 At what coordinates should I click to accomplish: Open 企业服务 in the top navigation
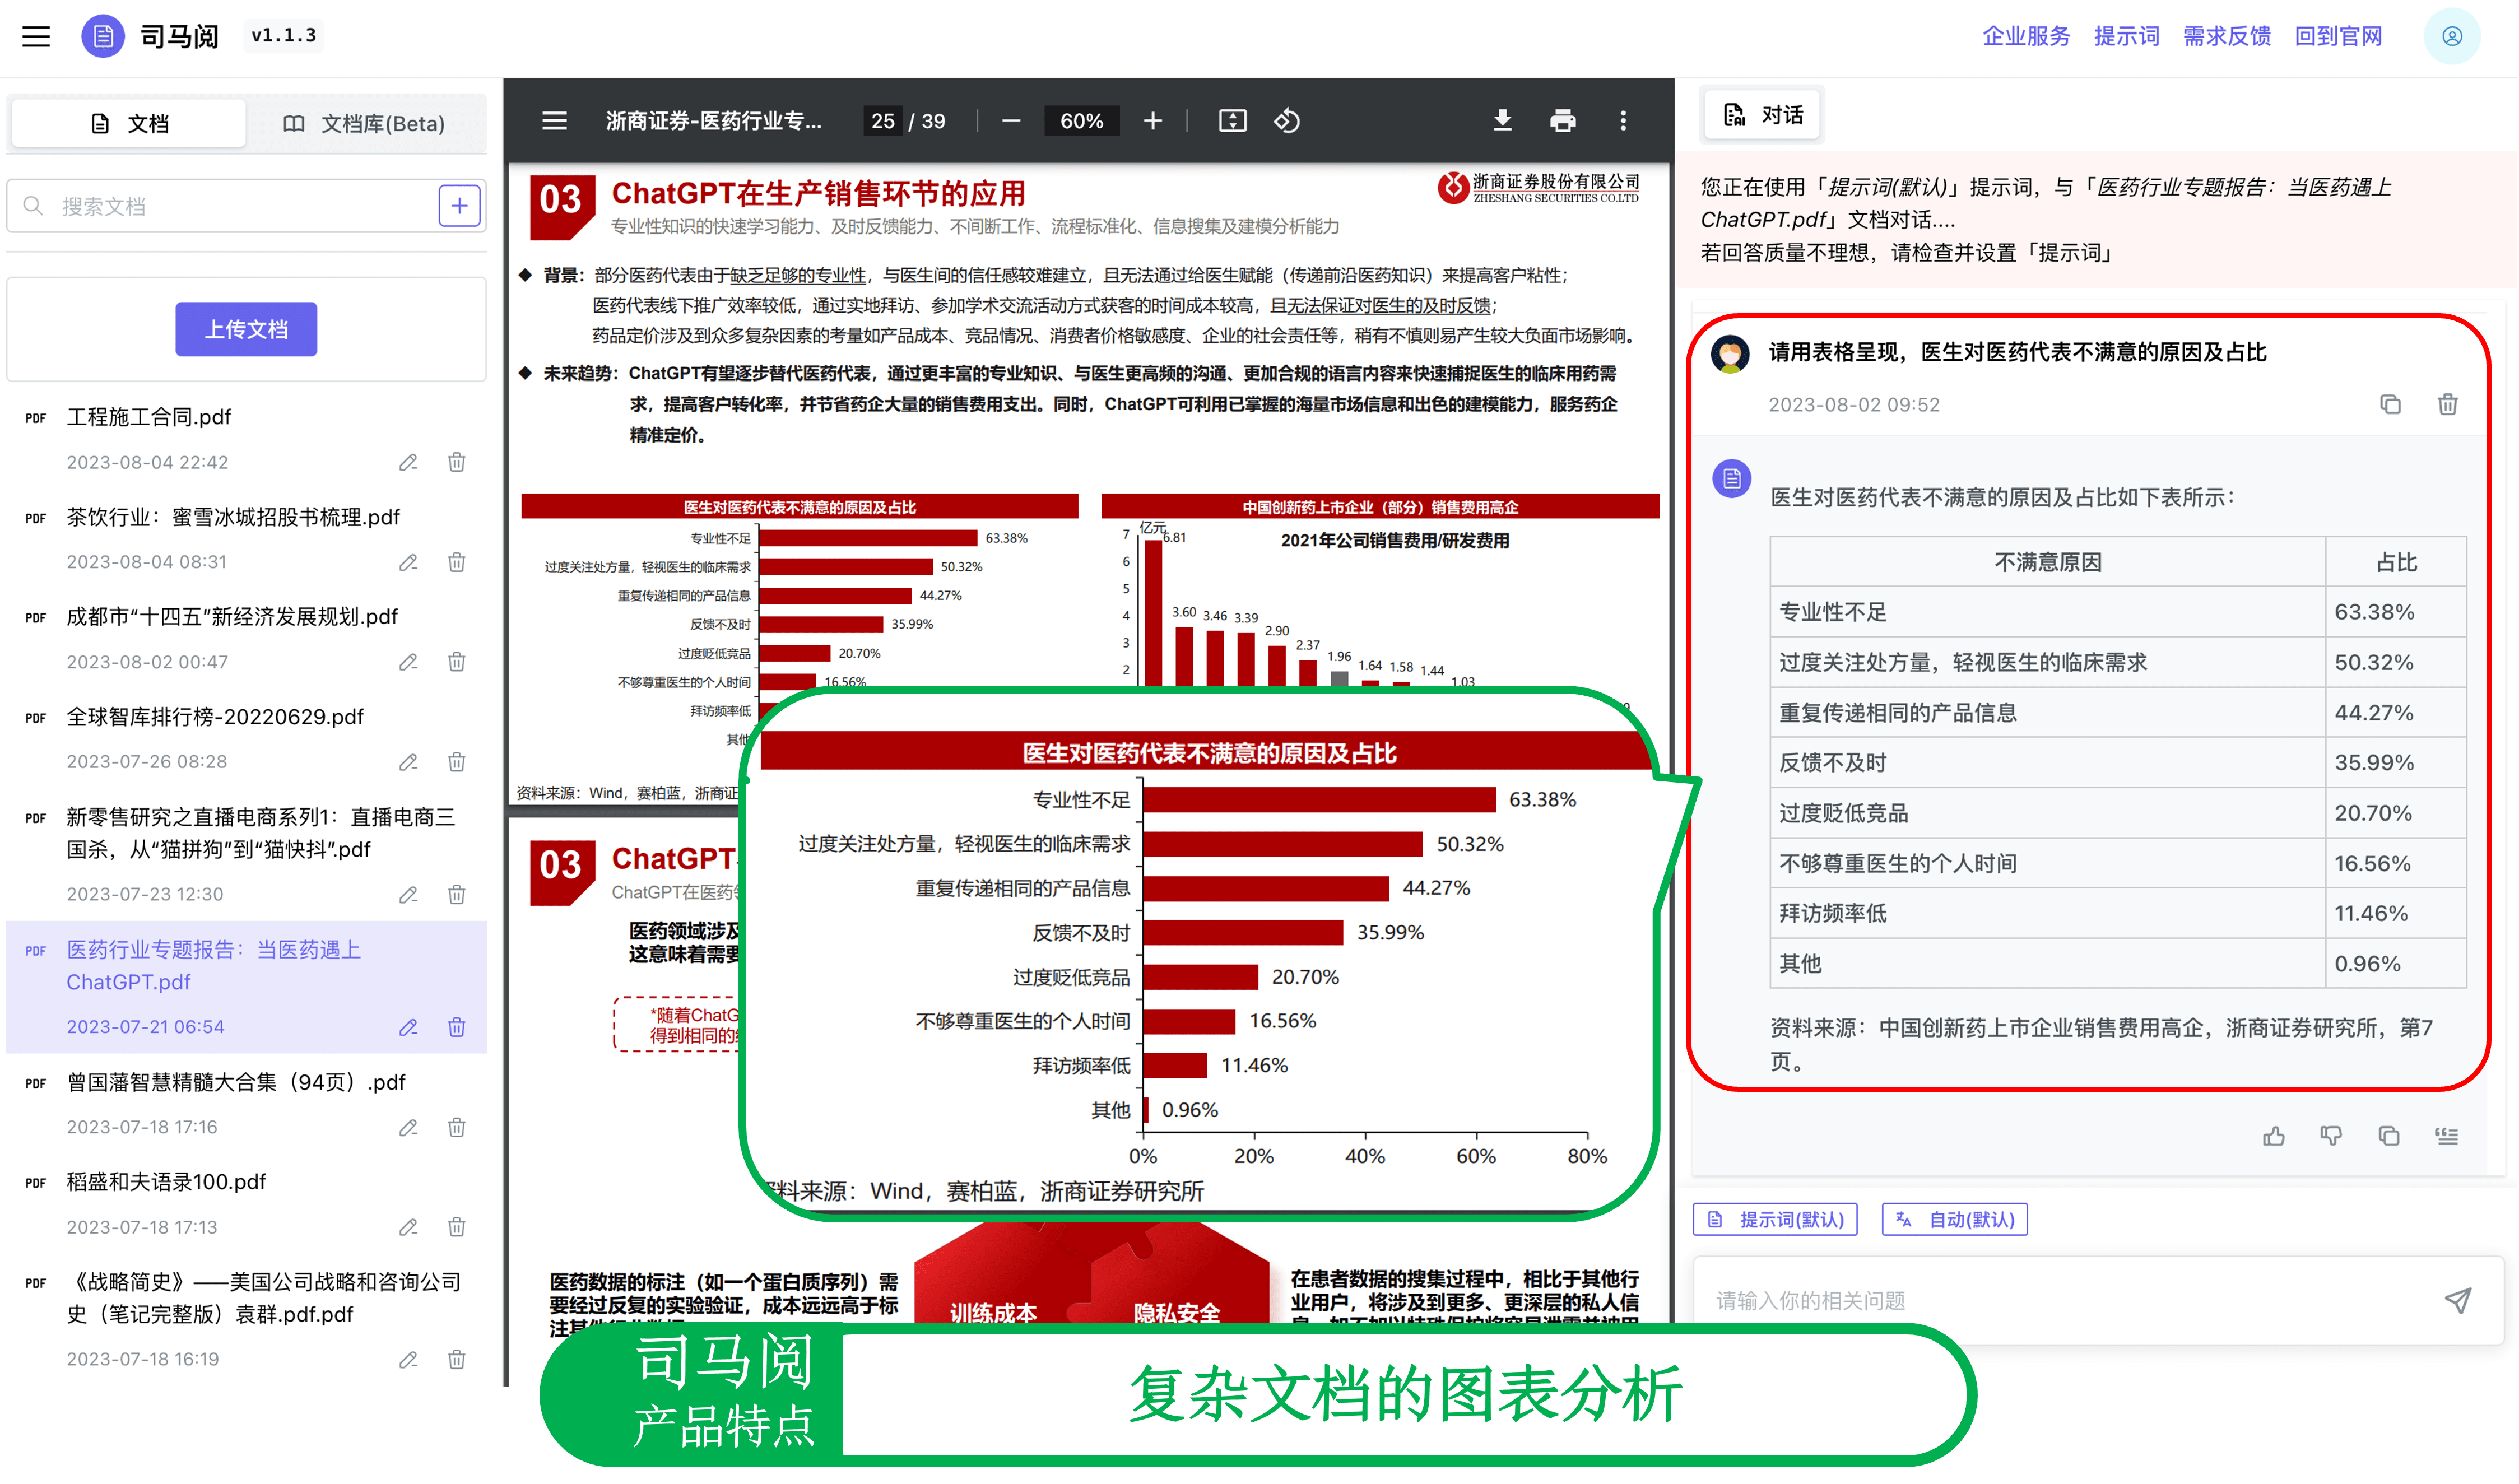click(2027, 36)
